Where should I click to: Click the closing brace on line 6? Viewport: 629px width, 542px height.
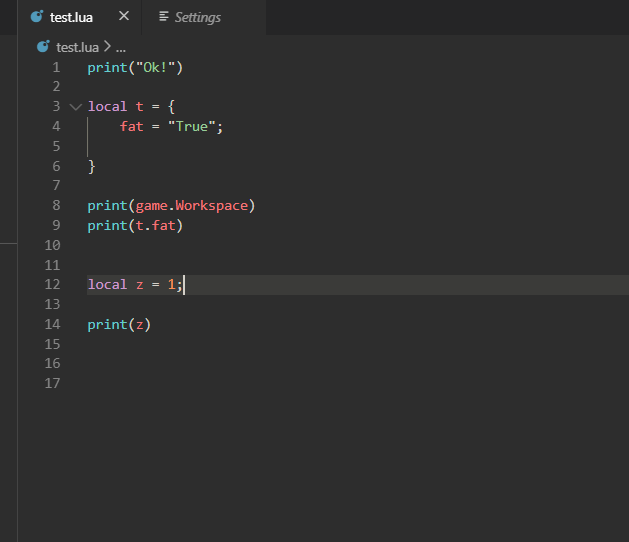(x=91, y=166)
